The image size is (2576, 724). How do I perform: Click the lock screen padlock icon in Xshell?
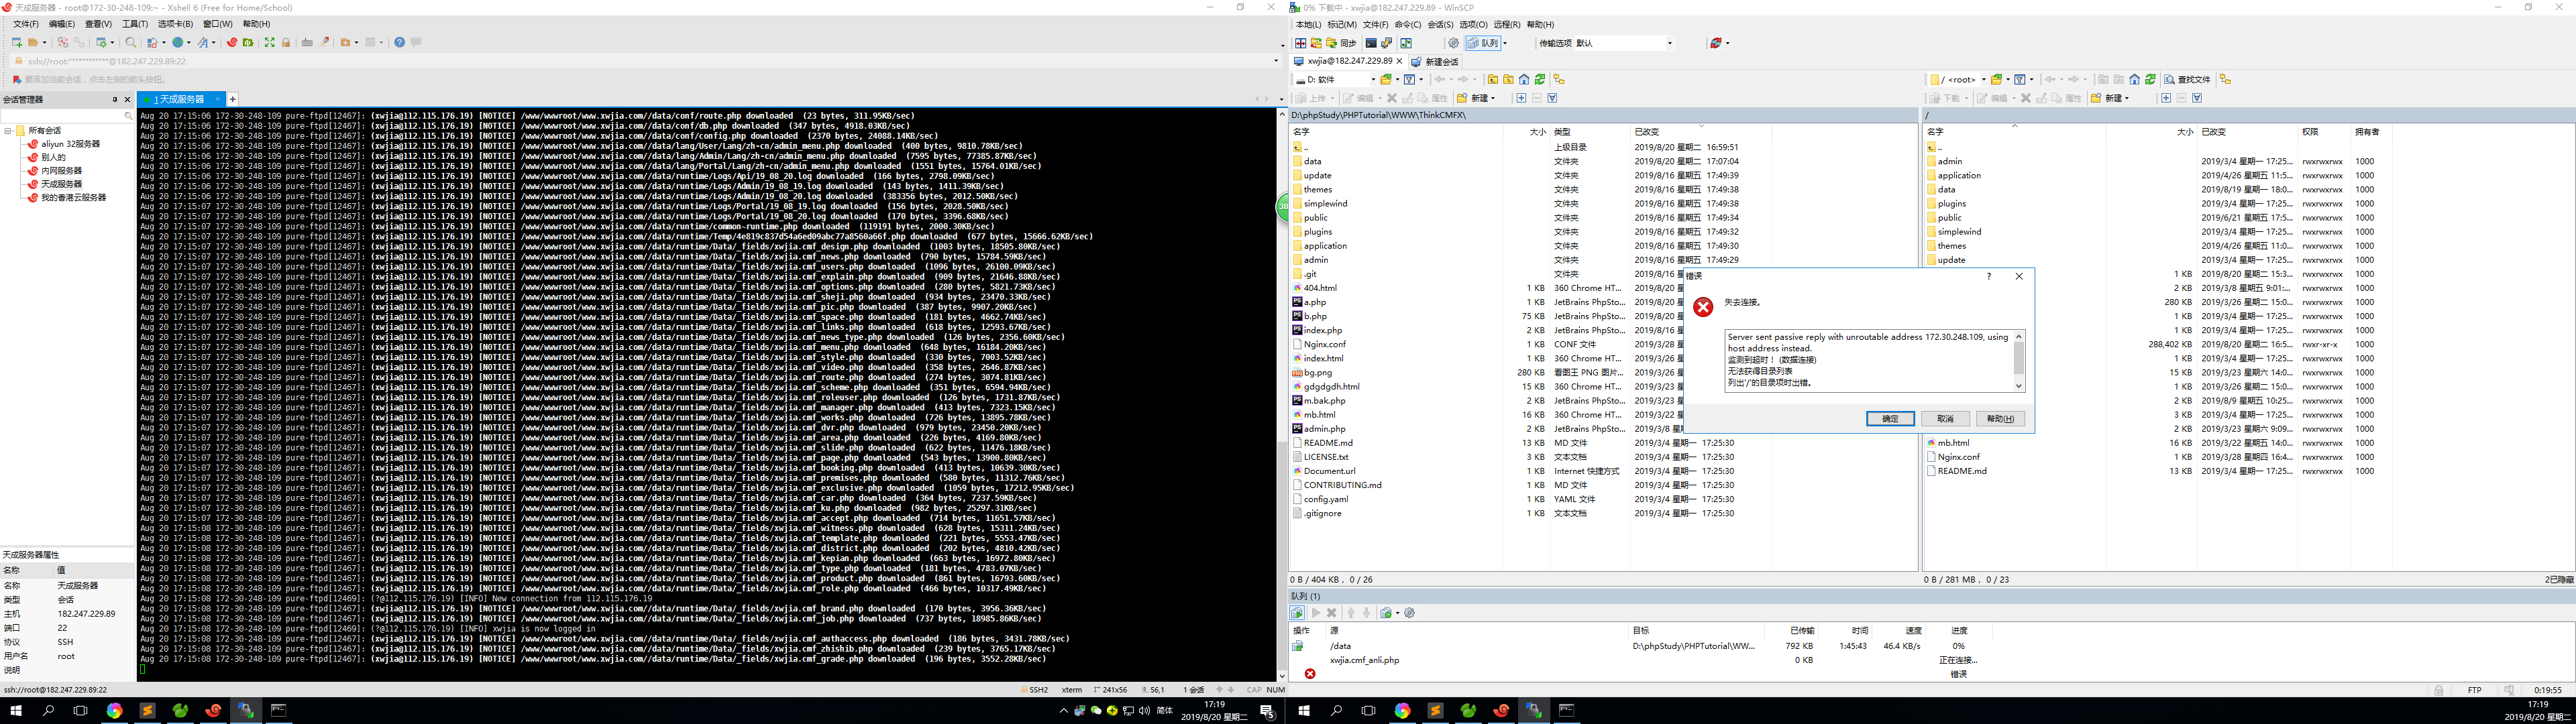[286, 43]
